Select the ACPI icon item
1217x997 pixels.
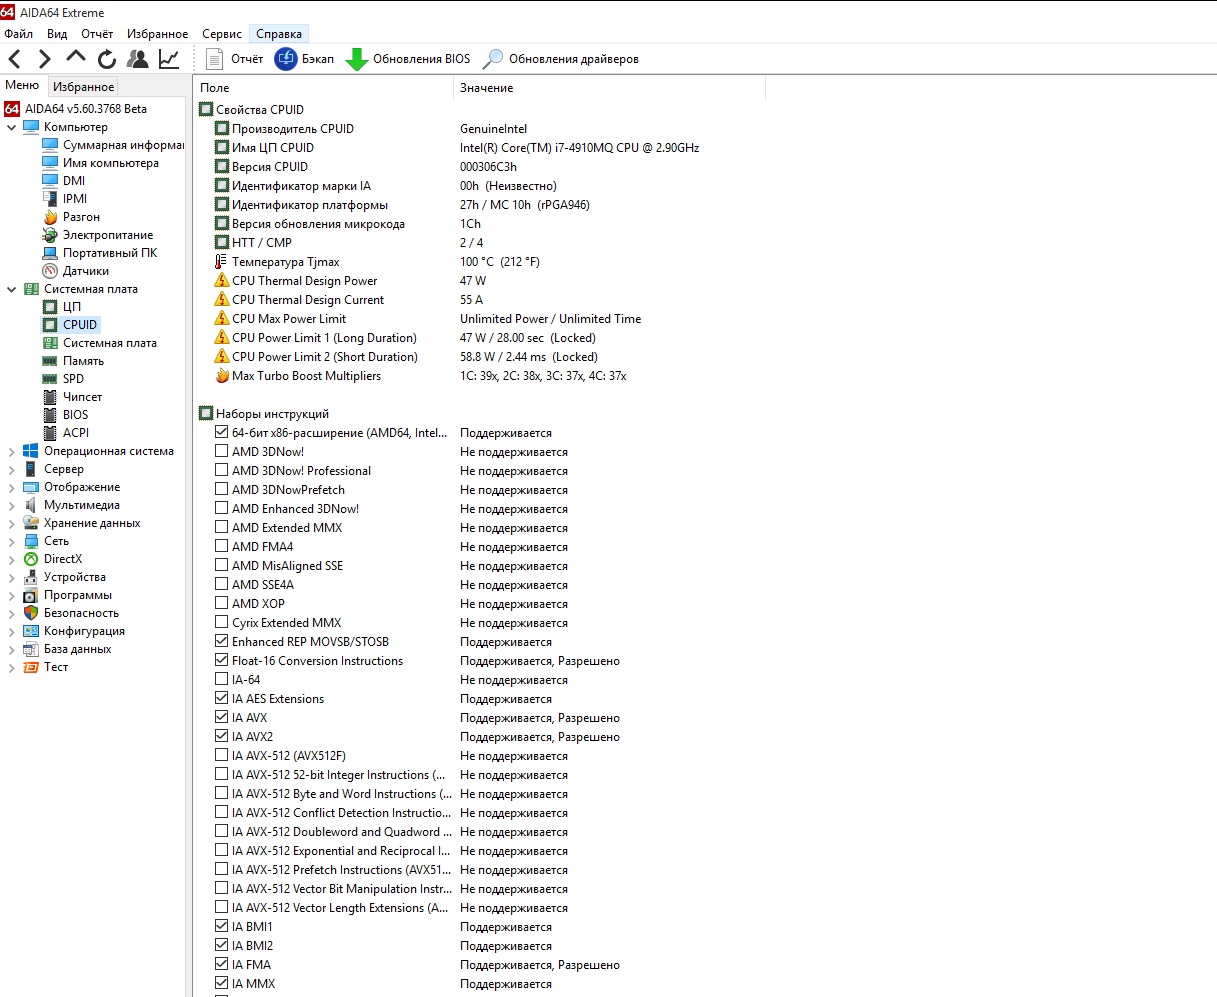tap(50, 433)
